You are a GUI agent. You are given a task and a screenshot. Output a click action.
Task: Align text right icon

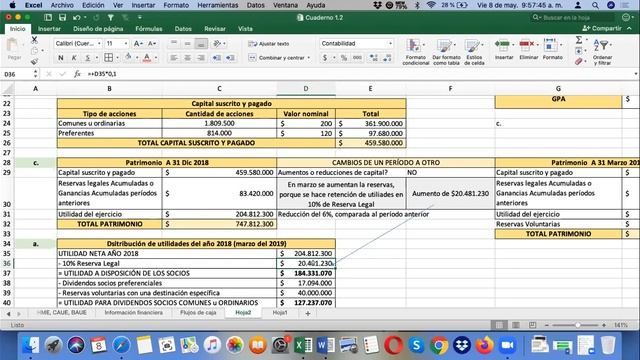[x=201, y=58]
